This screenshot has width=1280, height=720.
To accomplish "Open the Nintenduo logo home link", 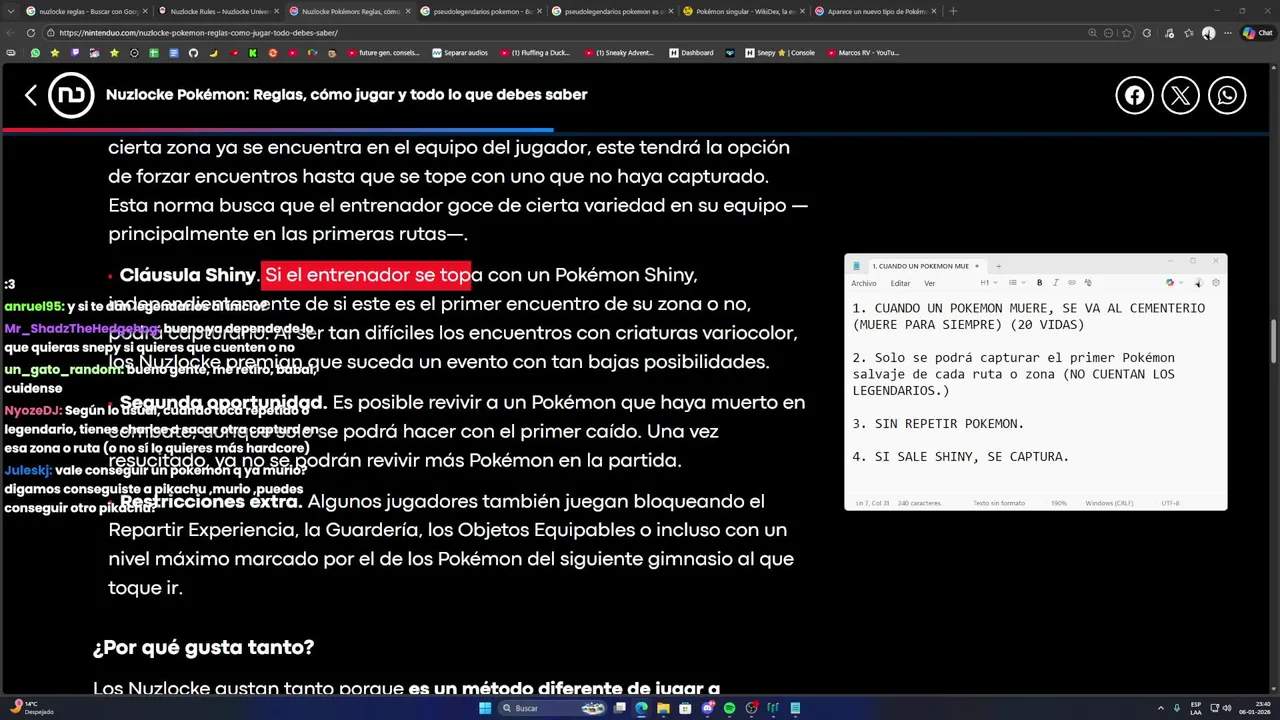I will pos(71,95).
